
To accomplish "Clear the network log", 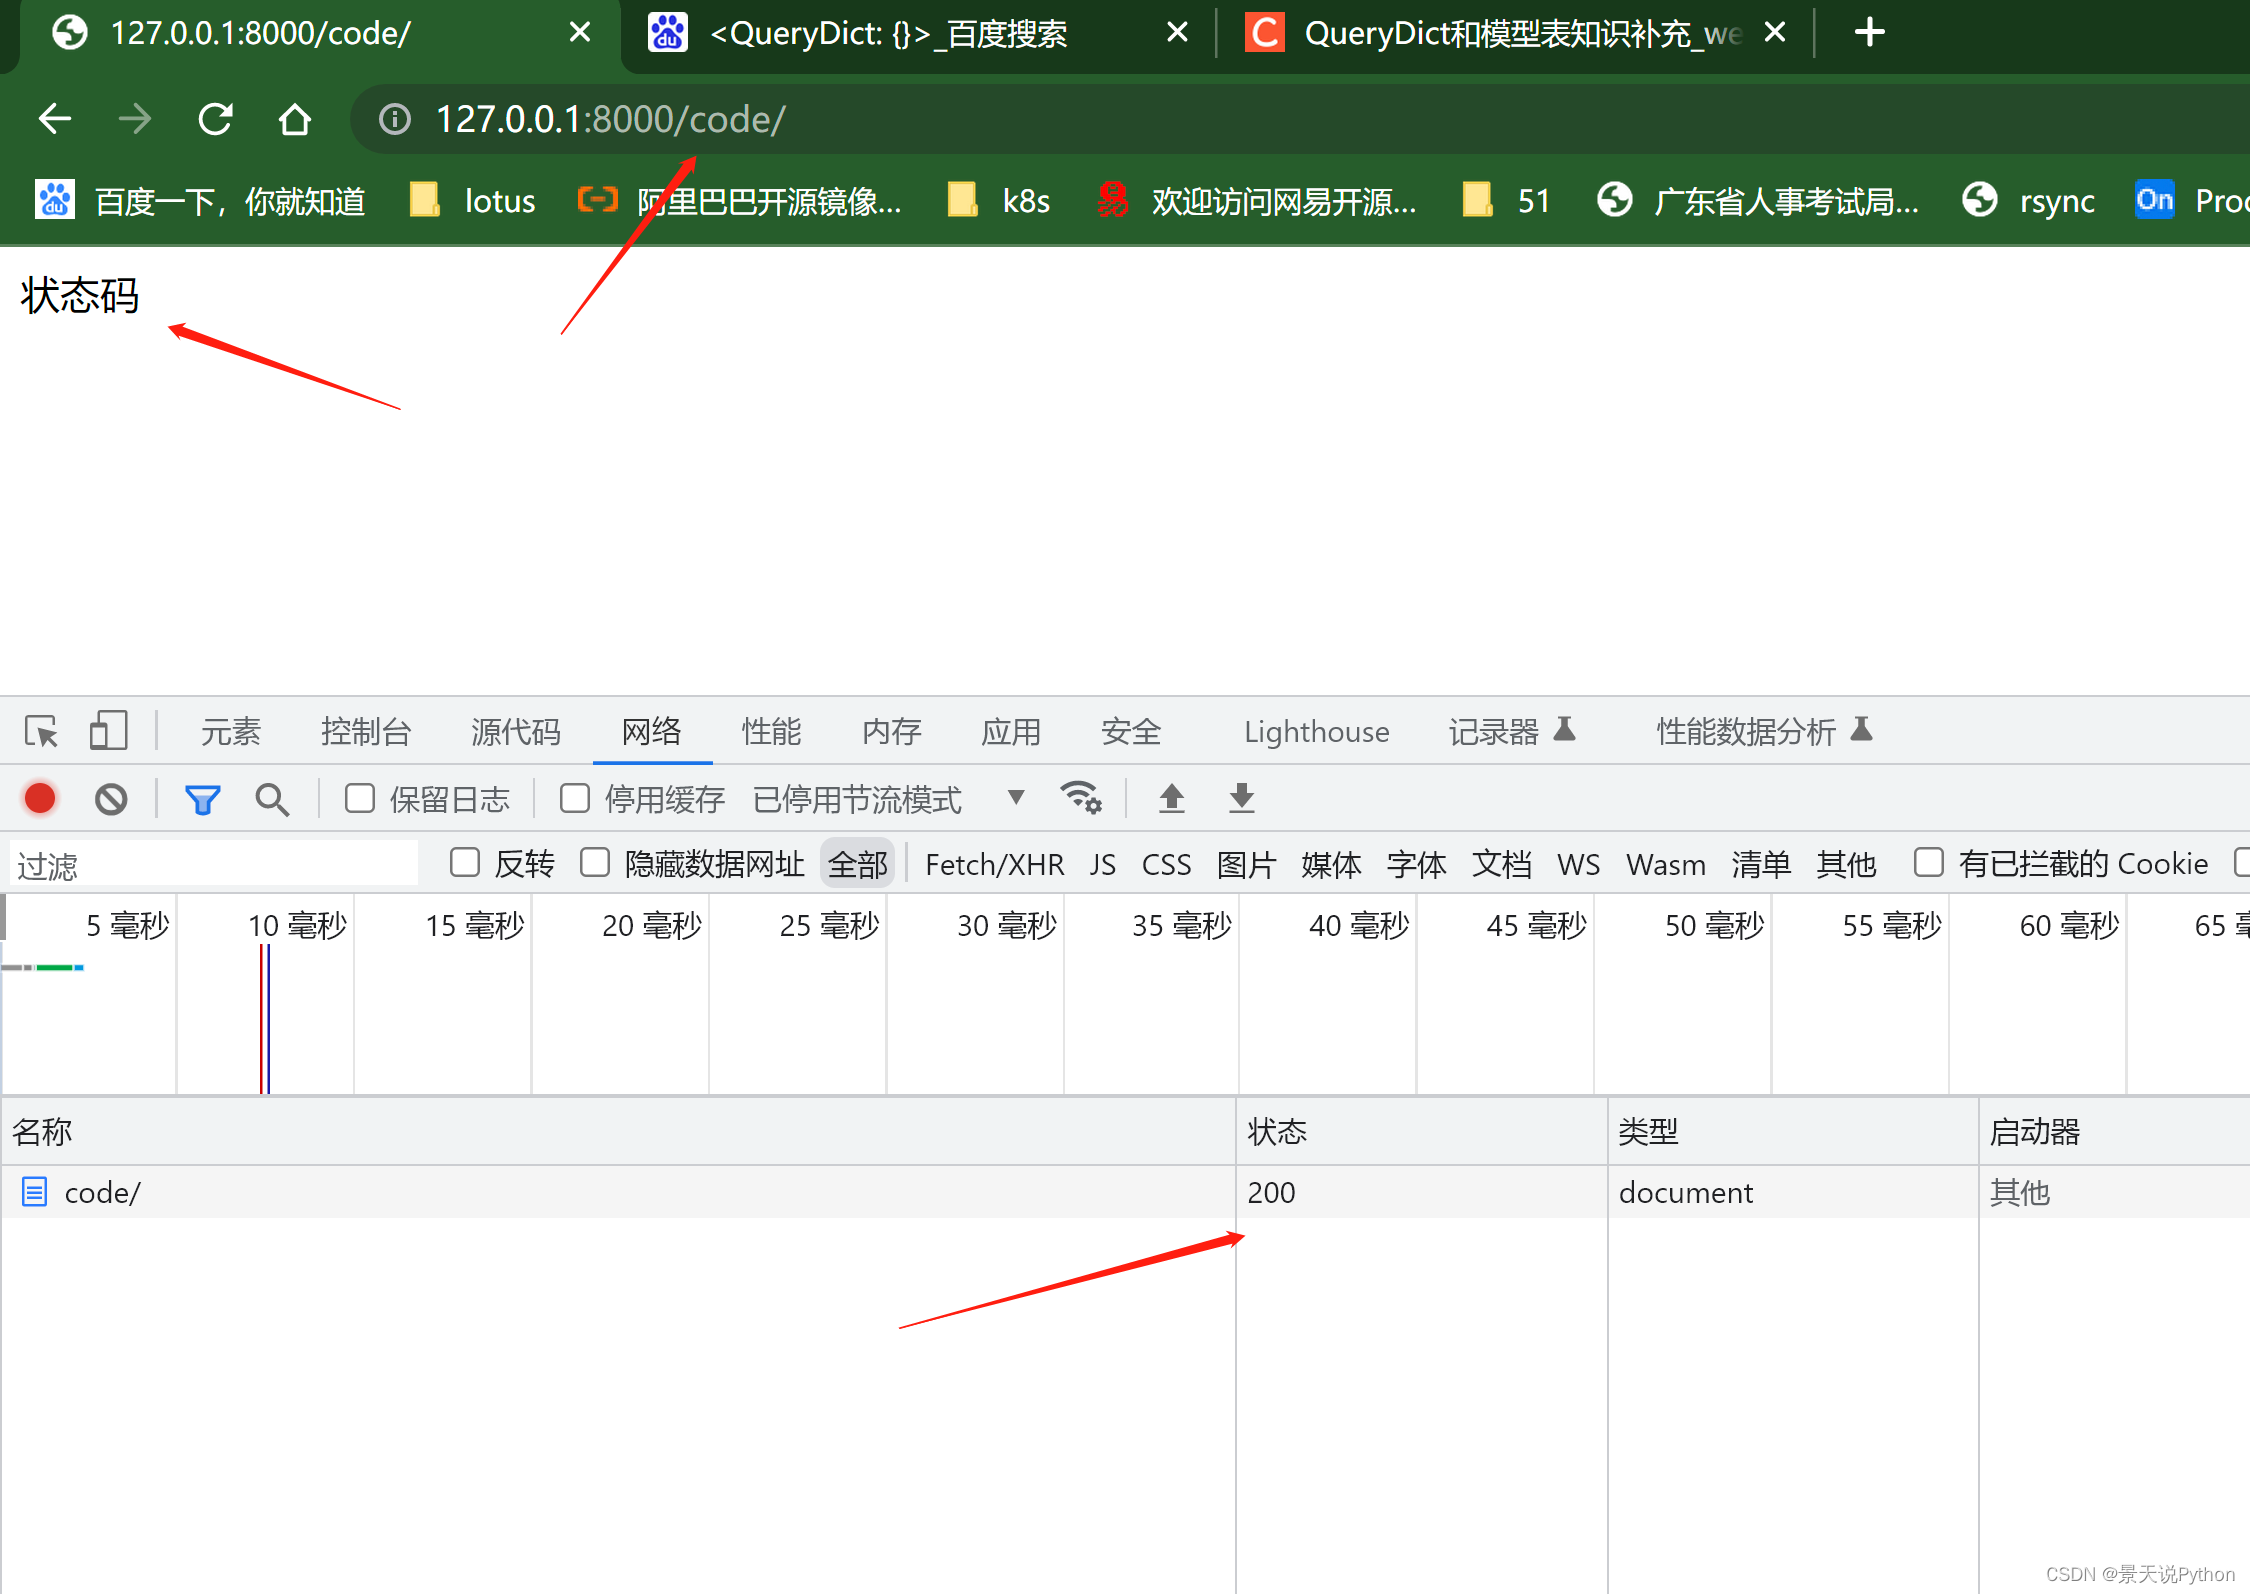I will click(x=111, y=799).
